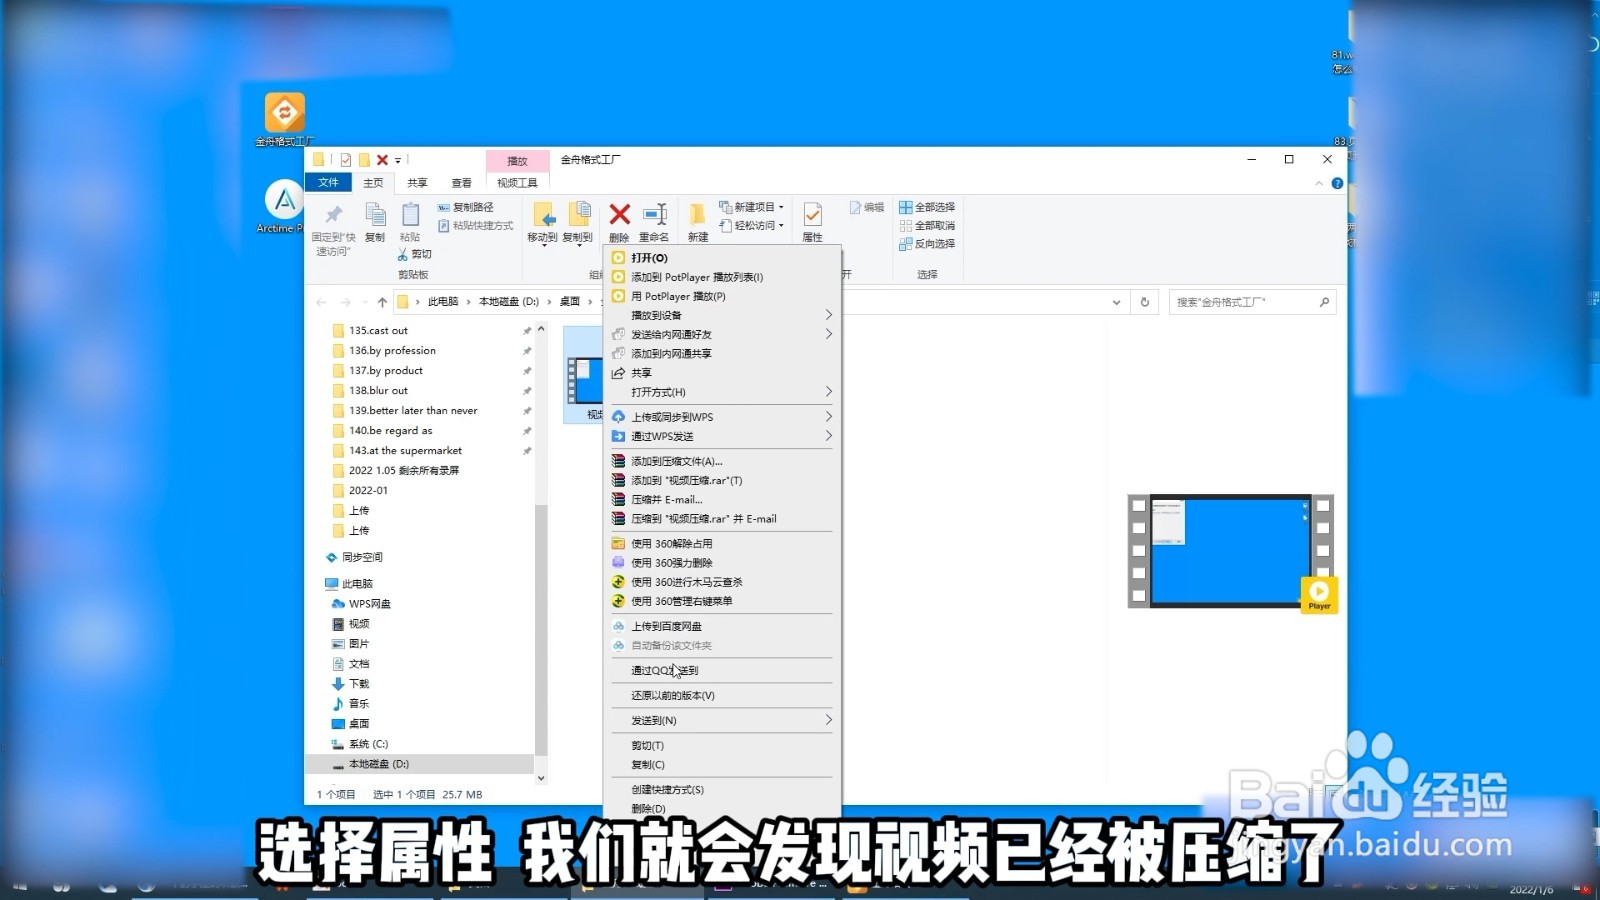The width and height of the screenshot is (1600, 900).
Task: Choose 使用 360进行木马云查杀 menu item
Action: point(721,582)
